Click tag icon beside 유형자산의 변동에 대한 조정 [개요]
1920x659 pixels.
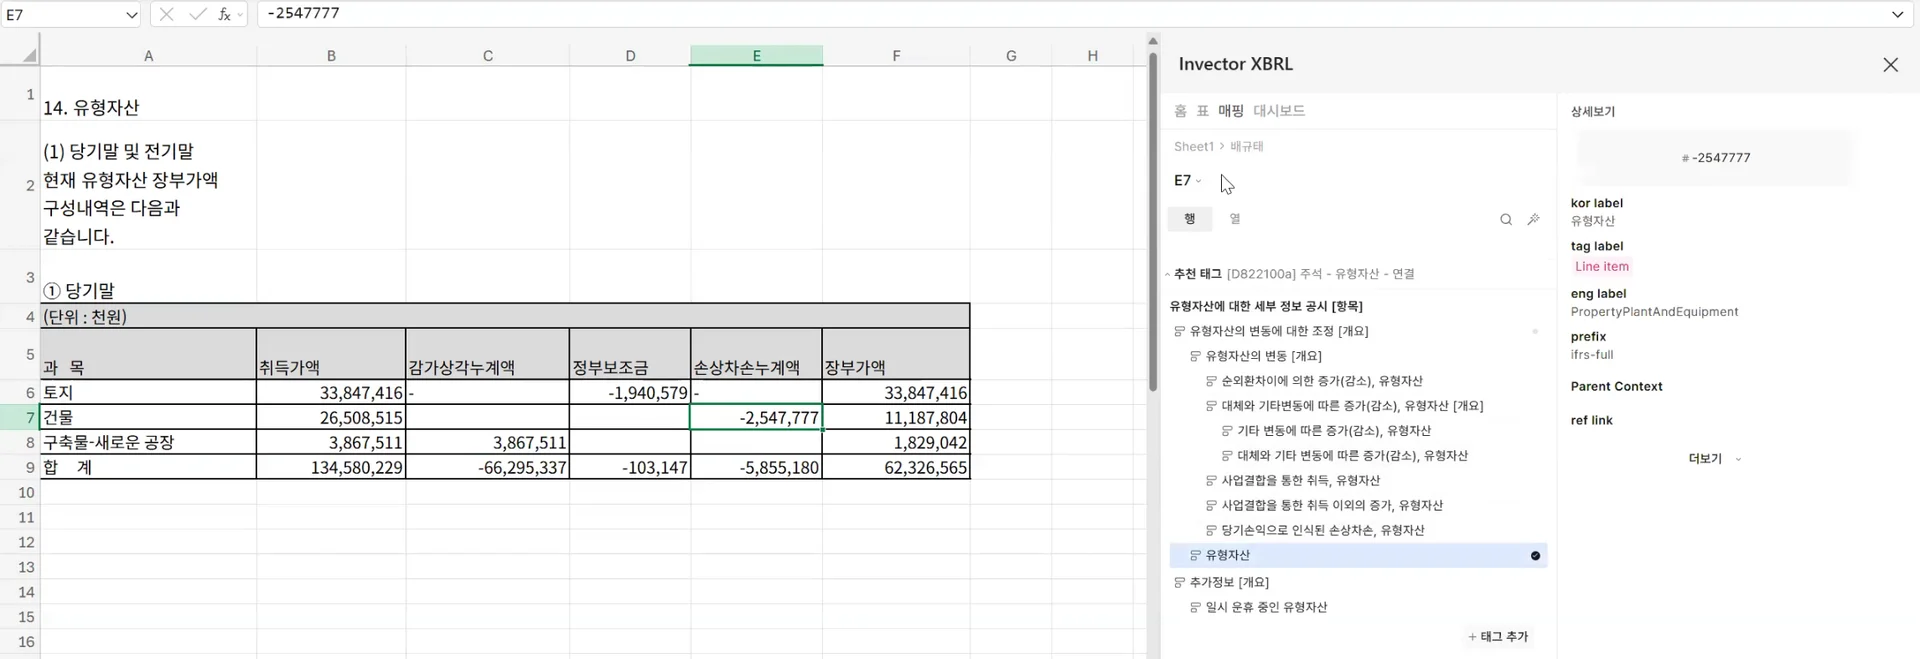click(1180, 331)
